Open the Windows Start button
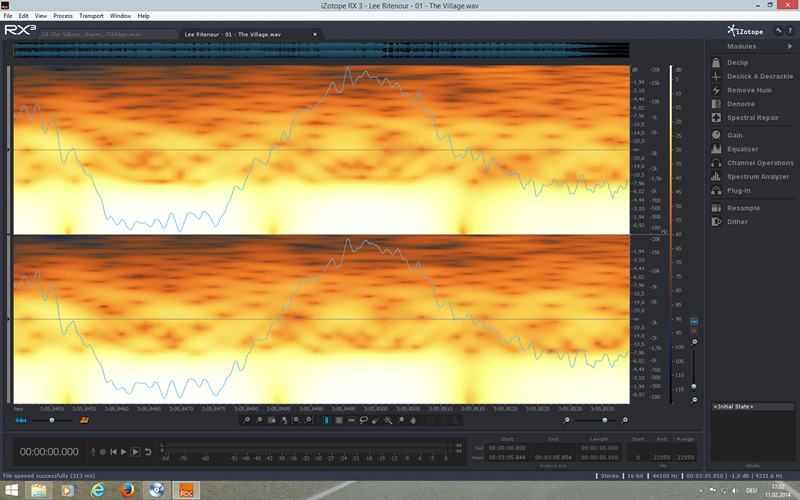Viewport: 800px width, 500px height. [x=11, y=491]
